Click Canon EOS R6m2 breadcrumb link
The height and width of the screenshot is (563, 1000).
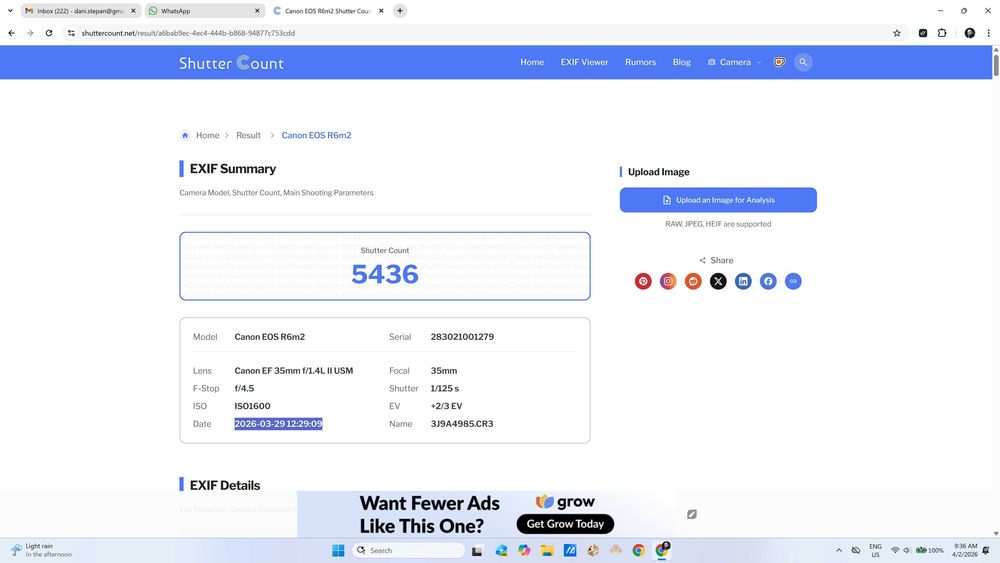coord(316,135)
